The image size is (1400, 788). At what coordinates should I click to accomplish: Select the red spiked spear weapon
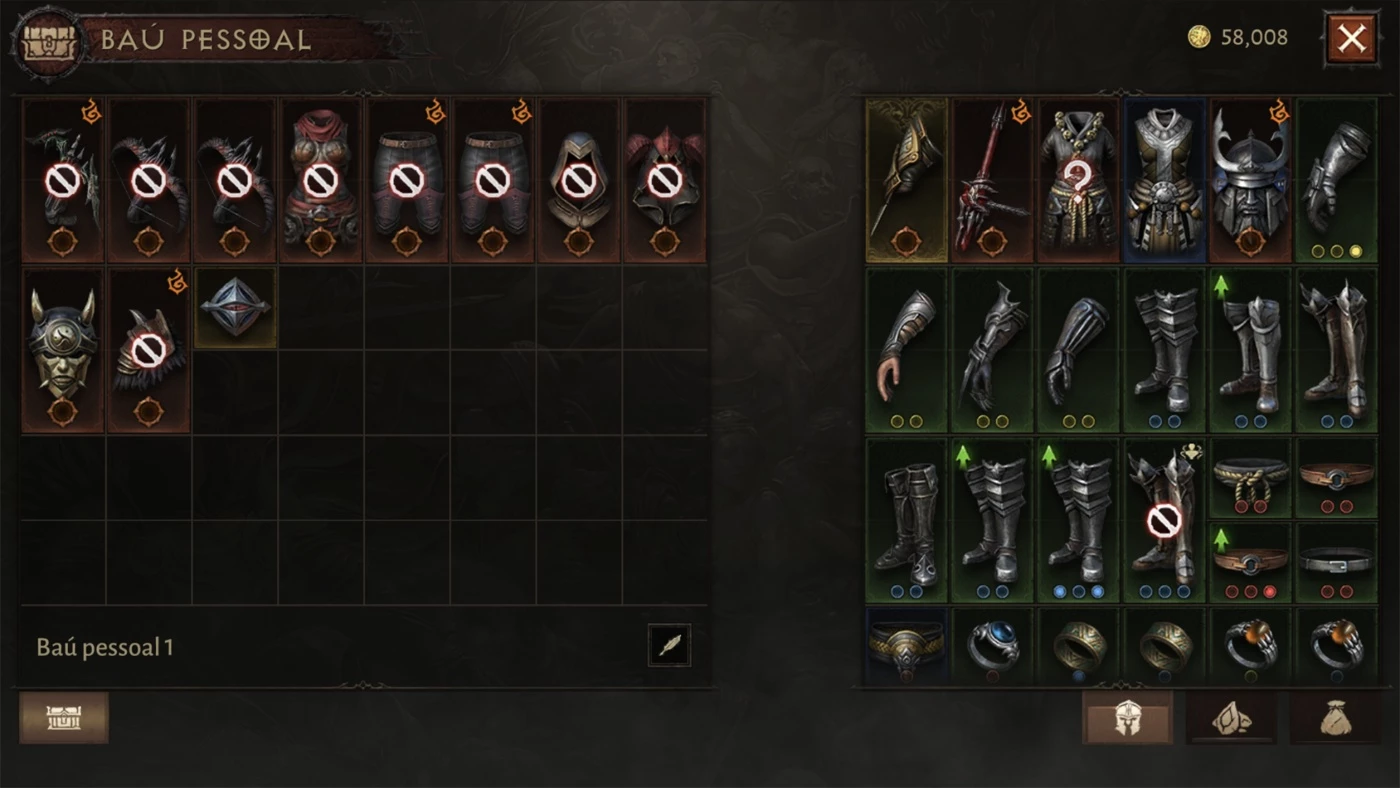click(993, 180)
